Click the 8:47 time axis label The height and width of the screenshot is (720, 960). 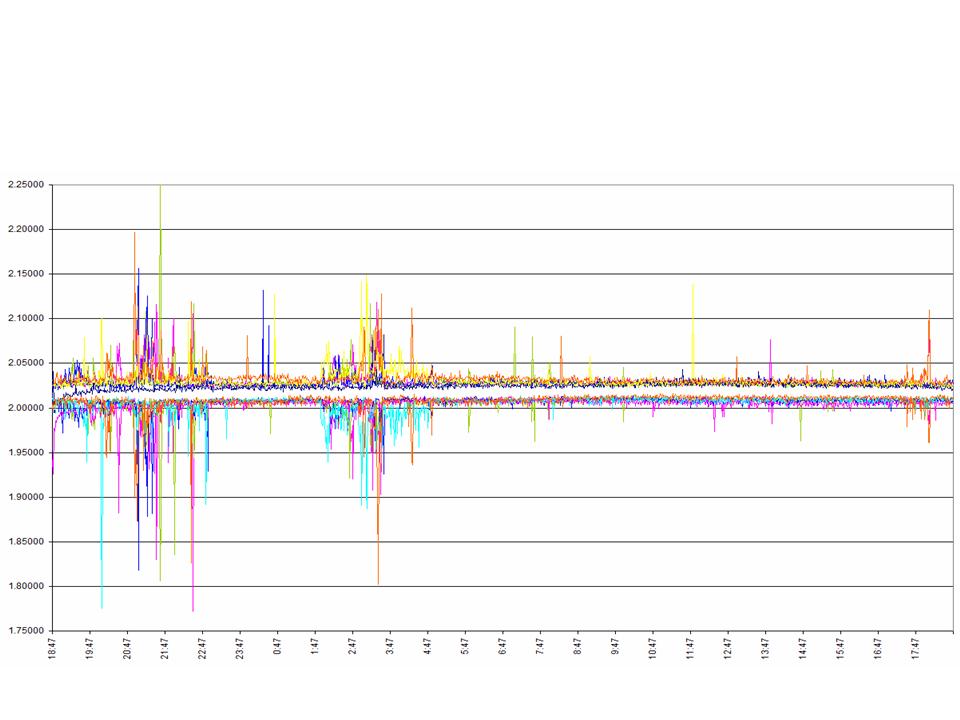[577, 646]
